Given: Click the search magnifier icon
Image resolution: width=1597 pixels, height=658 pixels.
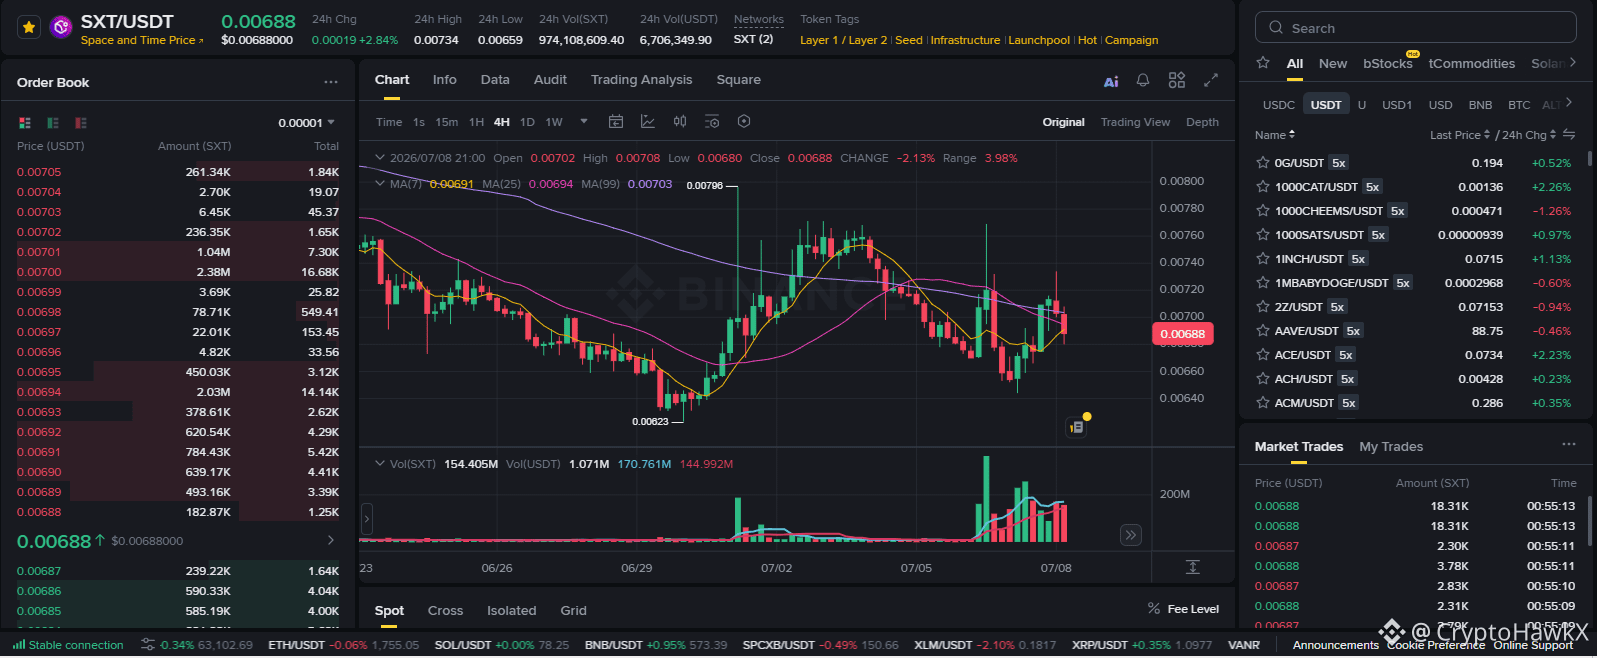Looking at the screenshot, I should click(1276, 28).
